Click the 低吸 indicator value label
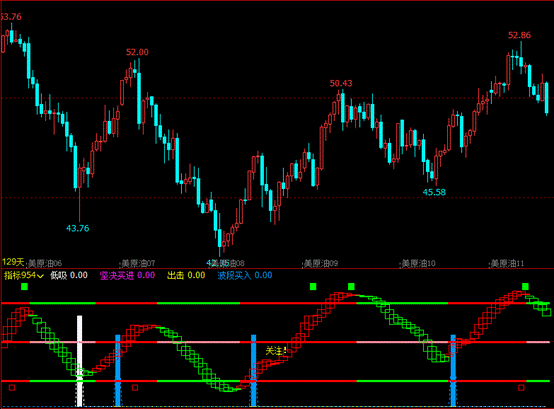The image size is (554, 409). pyautogui.click(x=69, y=275)
